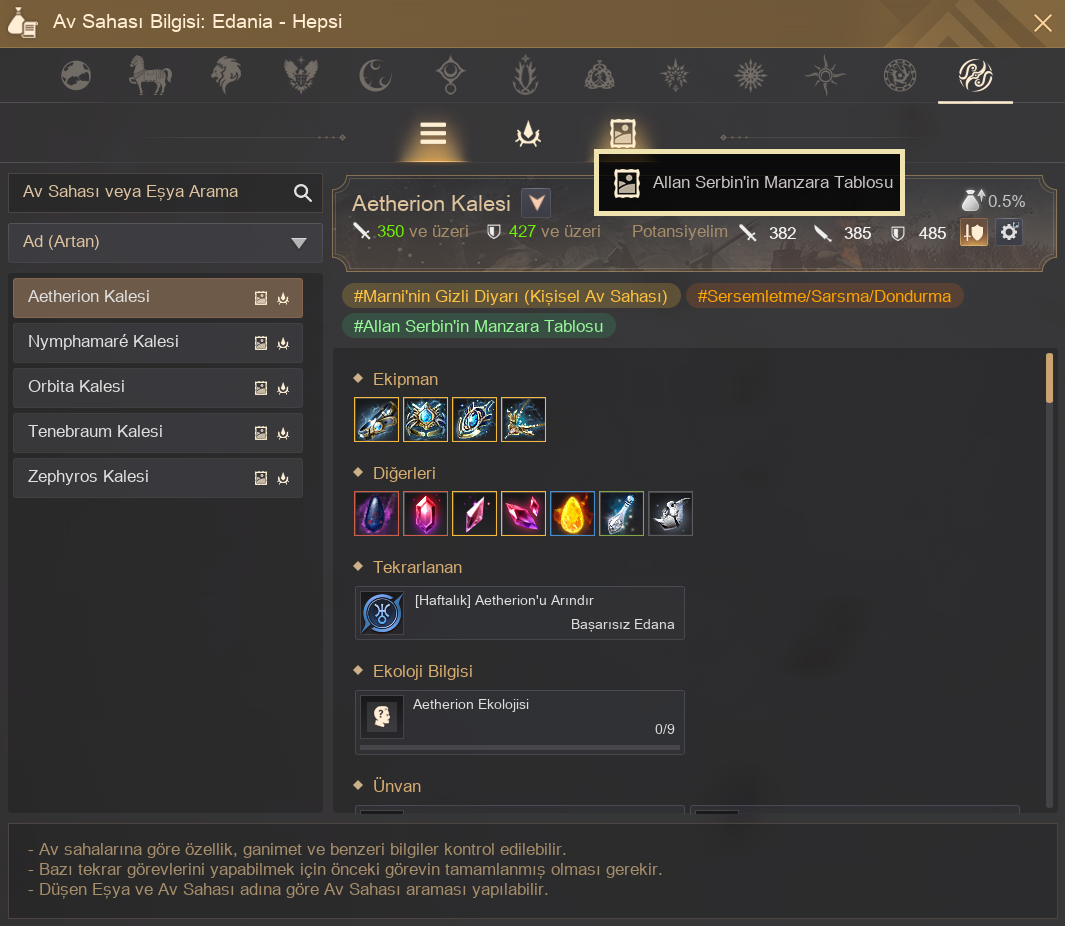The height and width of the screenshot is (926, 1065).
Task: Toggle the sword and shield potential button
Action: coord(973,232)
